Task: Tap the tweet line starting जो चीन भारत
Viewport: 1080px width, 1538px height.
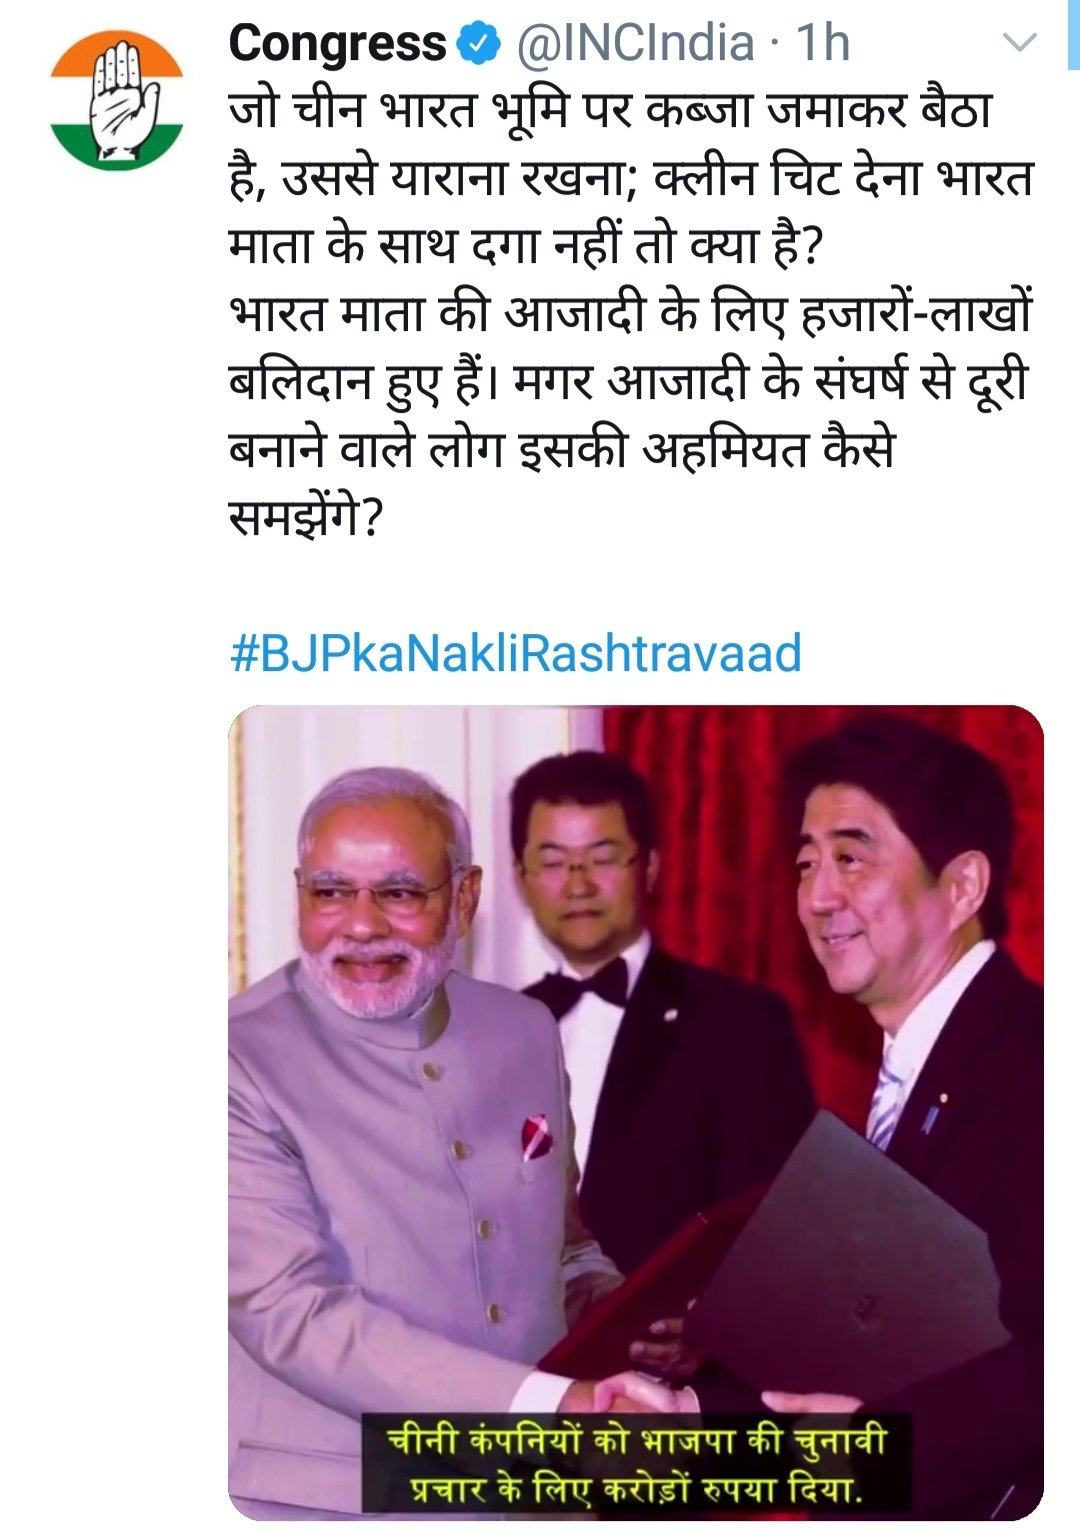Action: coord(610,109)
